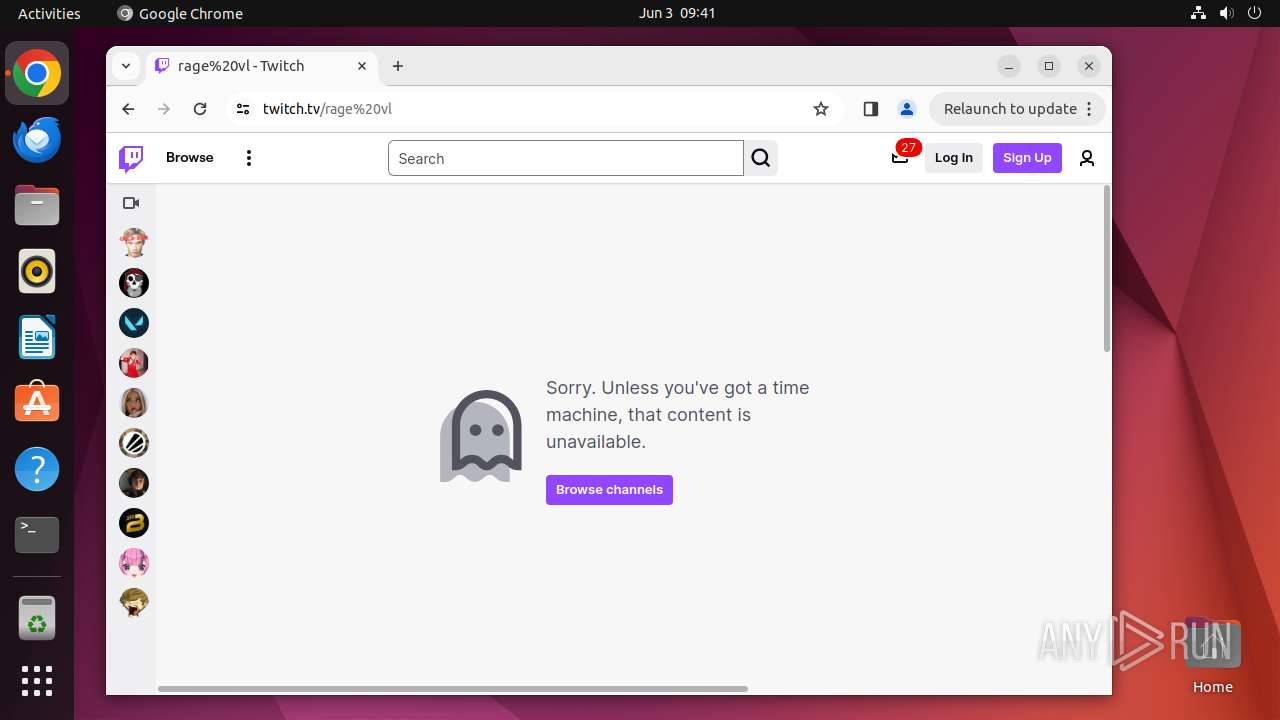
Task: Open the Valorant-logo avatar channel
Action: click(134, 323)
